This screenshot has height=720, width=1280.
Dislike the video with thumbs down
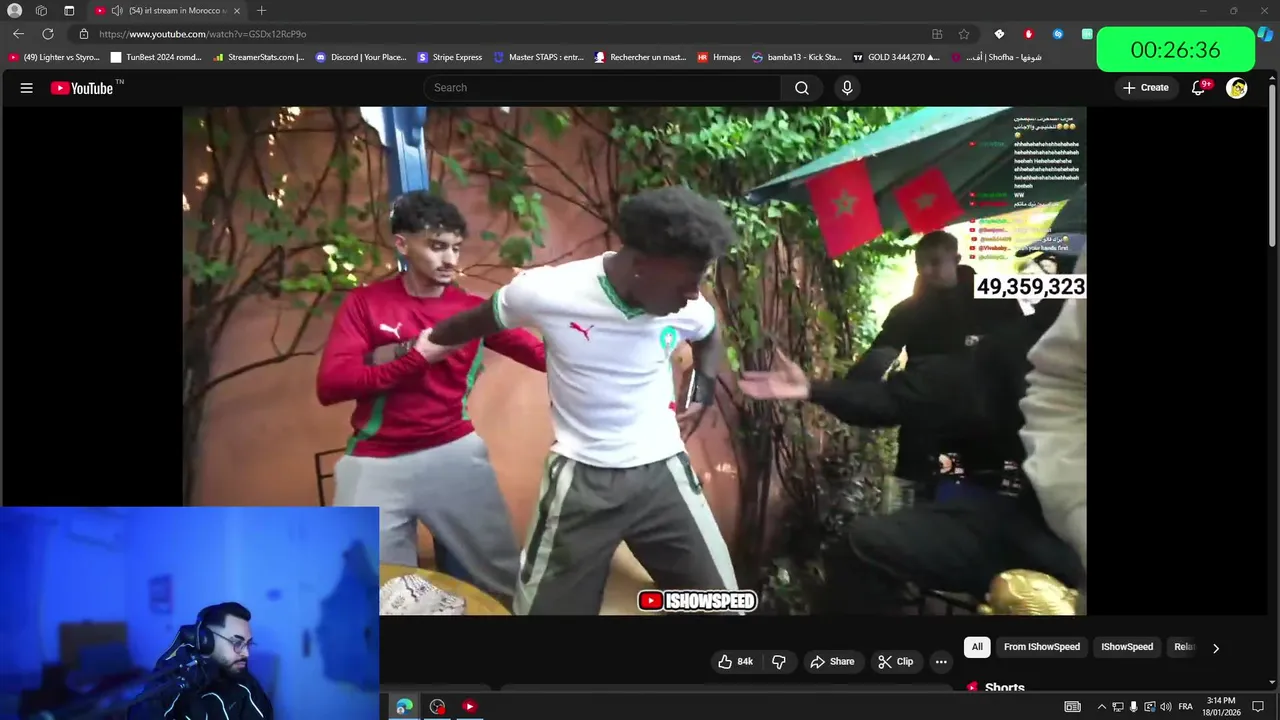[779, 662]
